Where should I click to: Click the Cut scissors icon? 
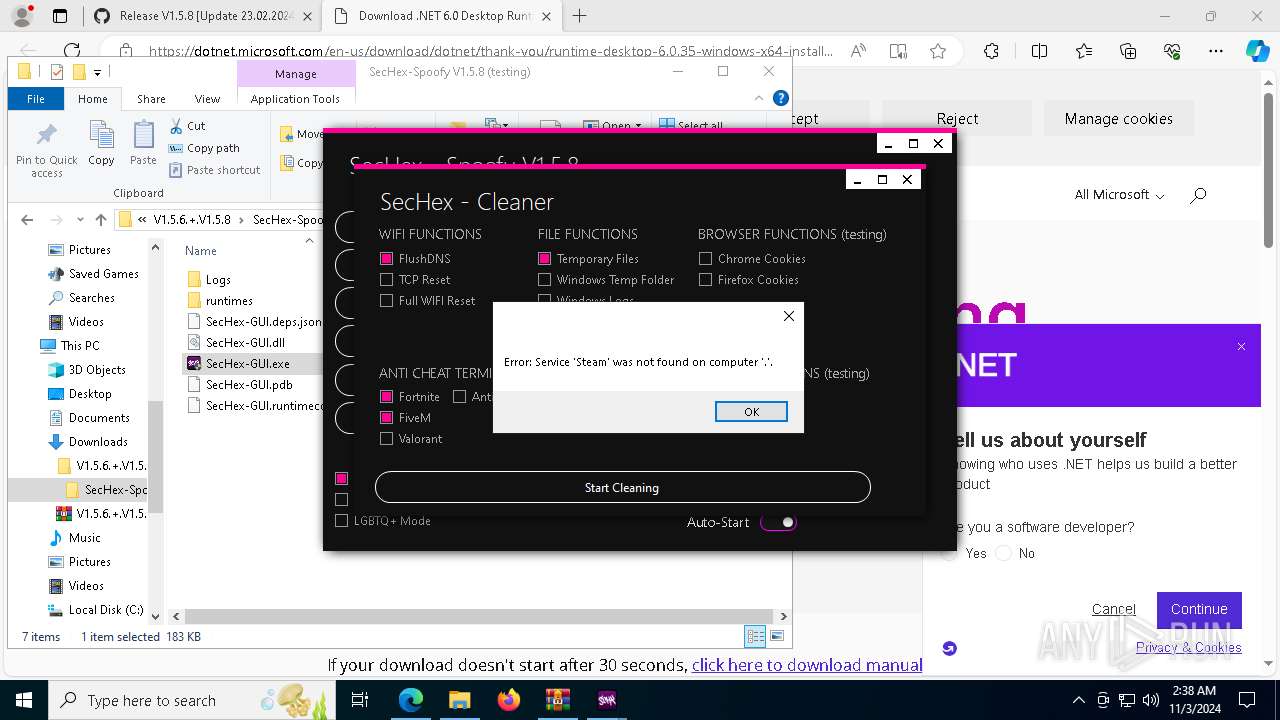coord(176,126)
